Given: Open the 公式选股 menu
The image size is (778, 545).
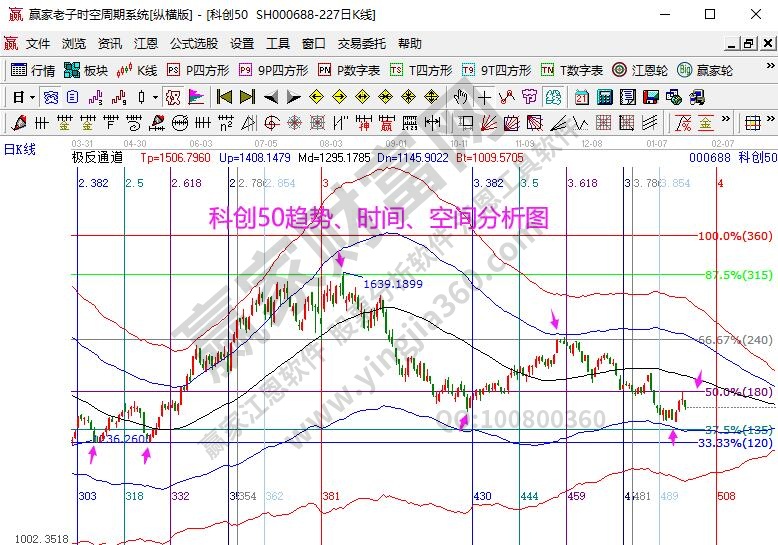Looking at the screenshot, I should (x=193, y=44).
